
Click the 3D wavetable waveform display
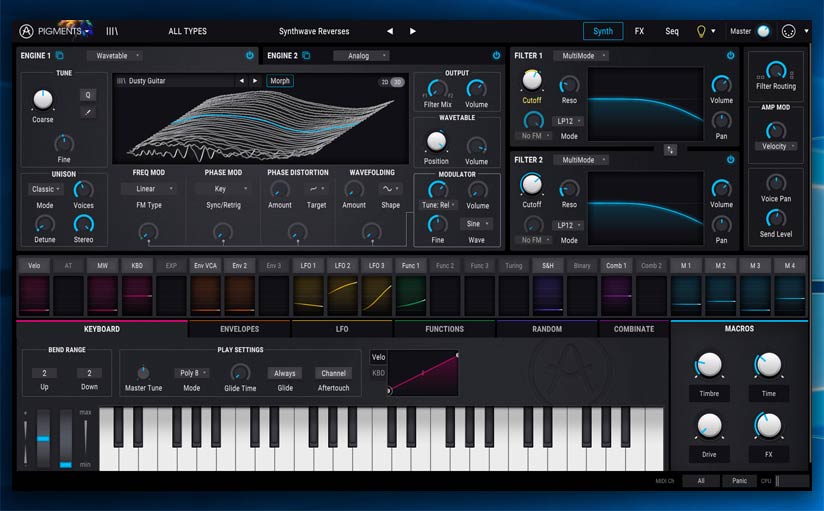tap(261, 126)
